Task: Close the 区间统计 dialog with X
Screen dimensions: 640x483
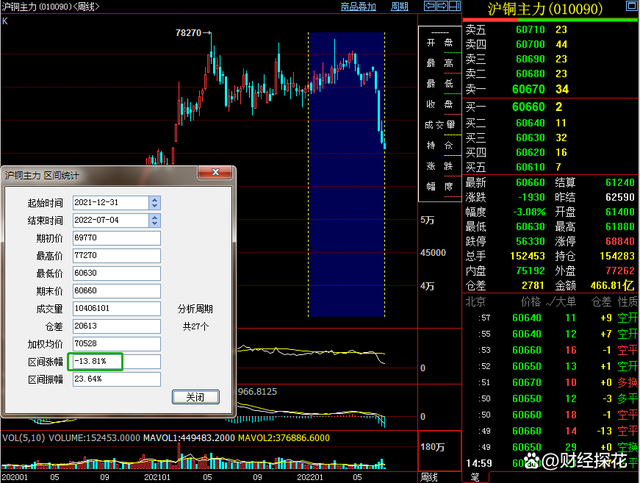Action: point(216,172)
